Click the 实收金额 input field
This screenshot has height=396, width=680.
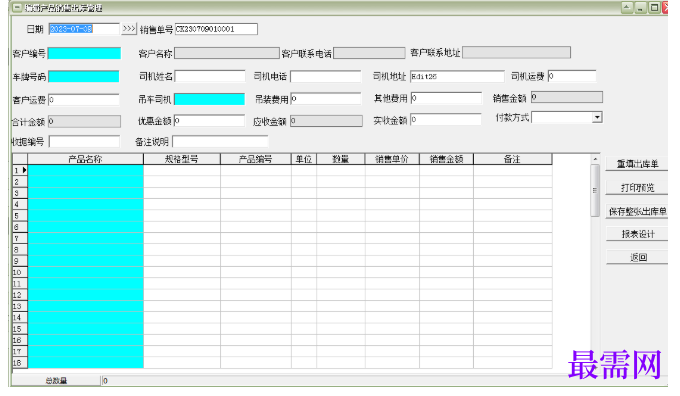[446, 119]
